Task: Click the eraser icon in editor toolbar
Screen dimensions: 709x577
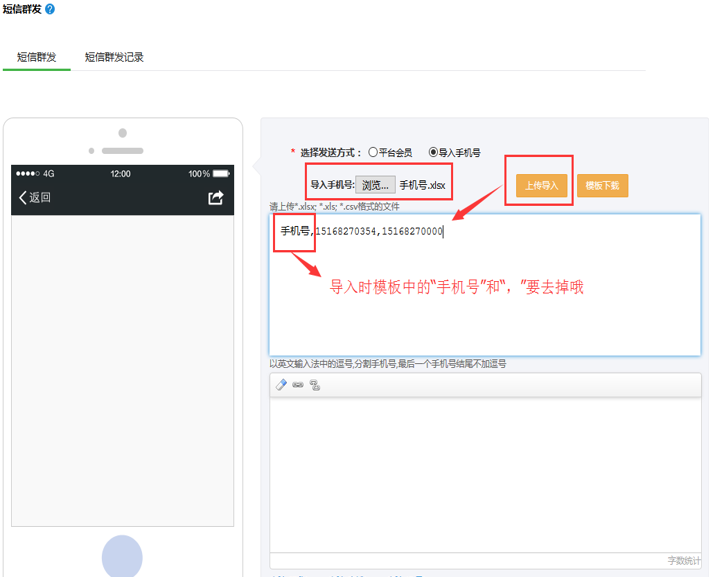Action: tap(282, 385)
